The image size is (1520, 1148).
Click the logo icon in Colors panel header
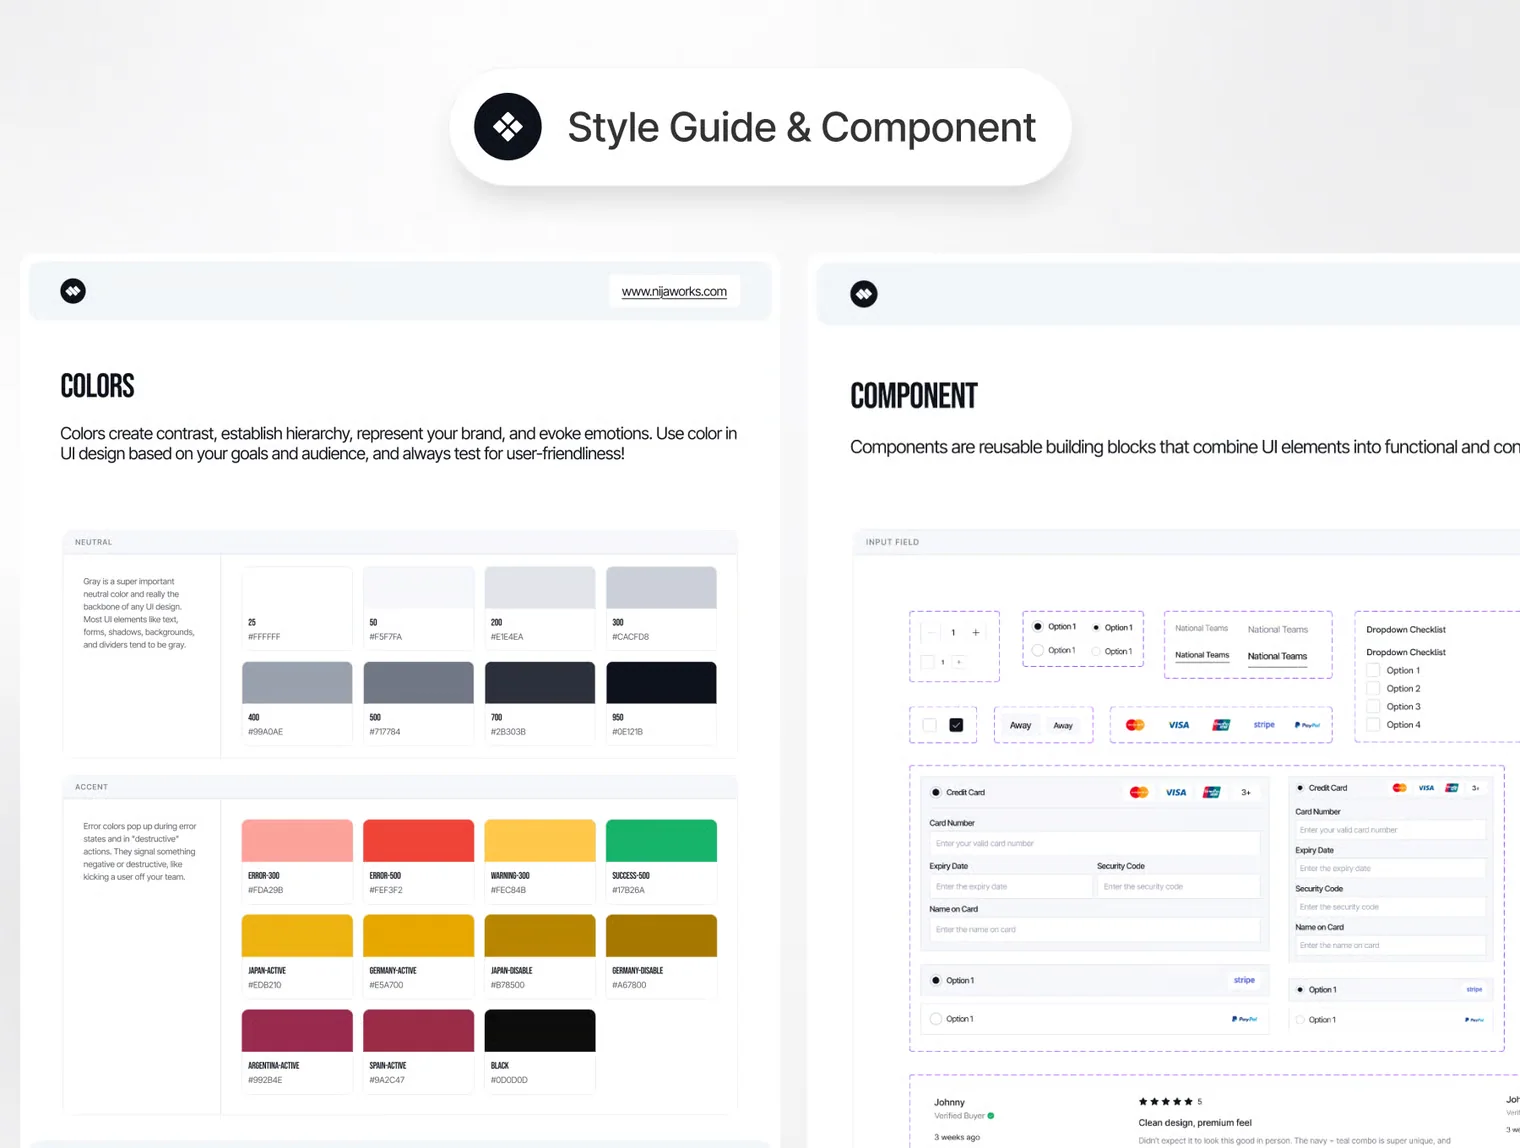(x=73, y=291)
